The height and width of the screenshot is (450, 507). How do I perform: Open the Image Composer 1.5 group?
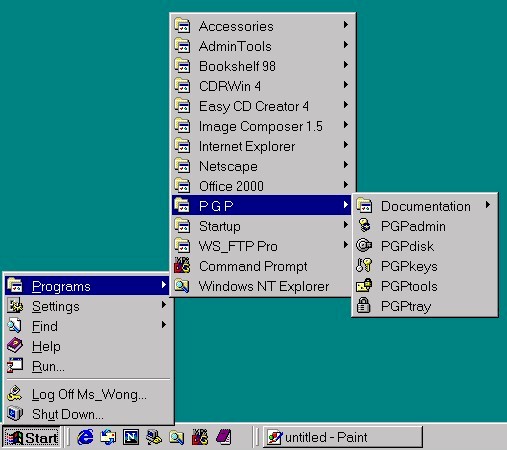[x=262, y=126]
